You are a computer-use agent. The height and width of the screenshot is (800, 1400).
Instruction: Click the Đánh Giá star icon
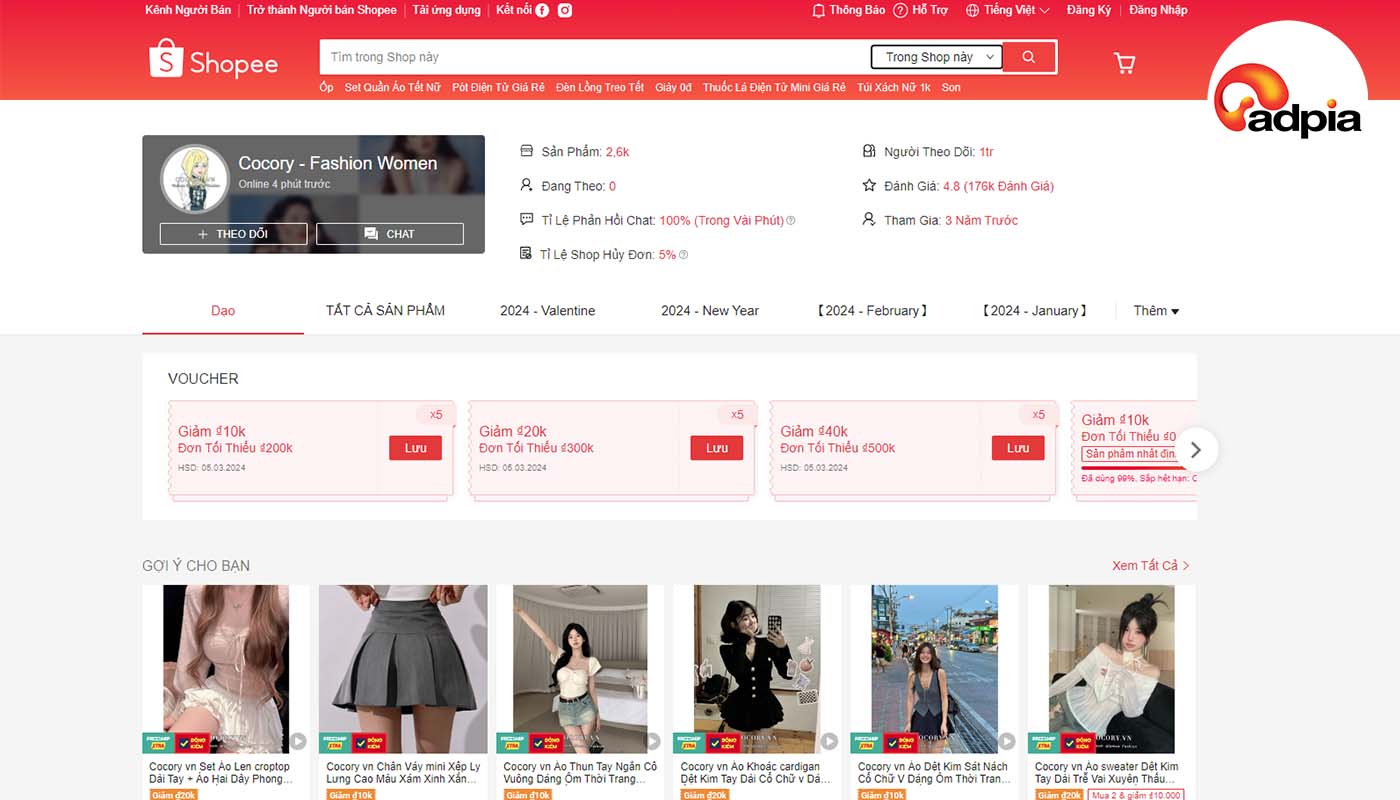tap(869, 186)
